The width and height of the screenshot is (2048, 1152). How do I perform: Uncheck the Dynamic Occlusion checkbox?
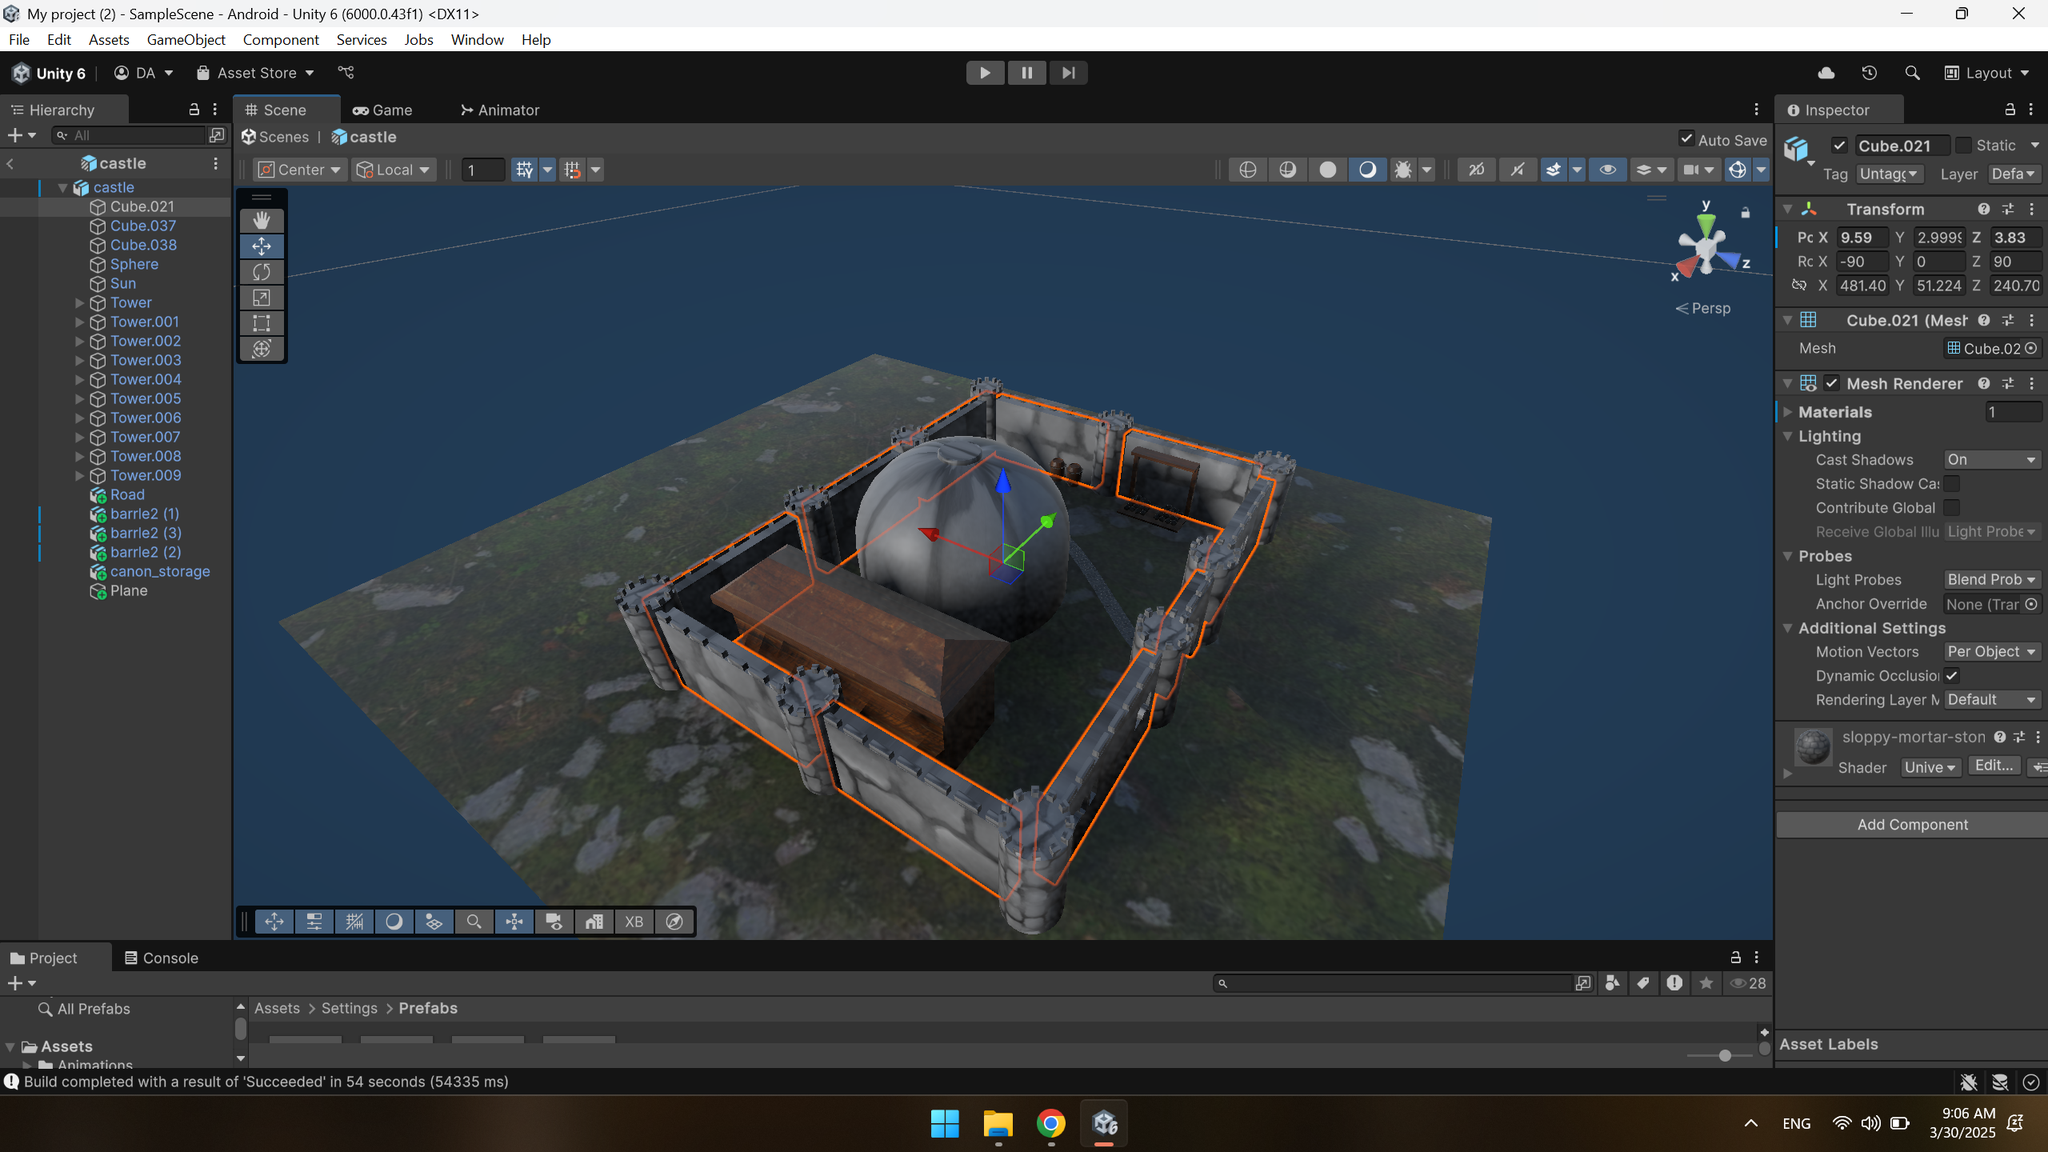coord(1951,676)
